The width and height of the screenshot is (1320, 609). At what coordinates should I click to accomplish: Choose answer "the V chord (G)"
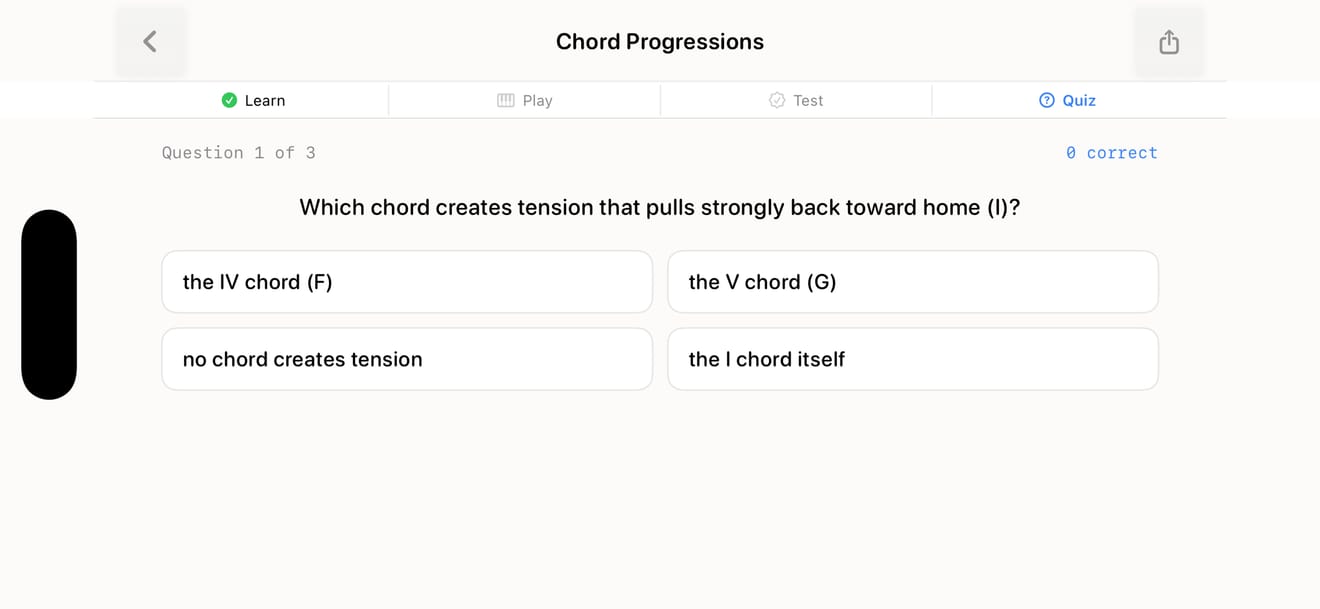point(913,282)
